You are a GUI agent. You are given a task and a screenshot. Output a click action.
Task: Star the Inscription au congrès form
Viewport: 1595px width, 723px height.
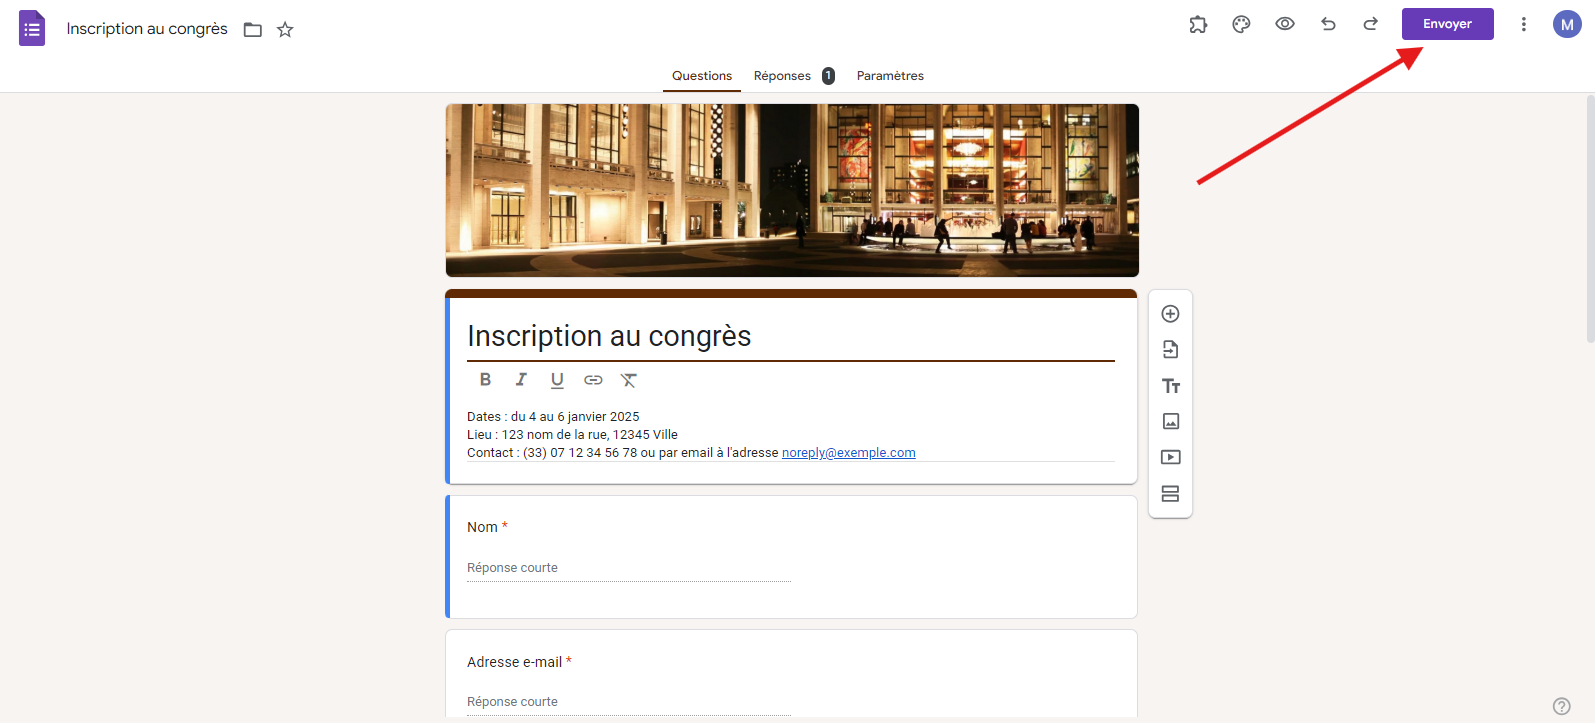[285, 30]
